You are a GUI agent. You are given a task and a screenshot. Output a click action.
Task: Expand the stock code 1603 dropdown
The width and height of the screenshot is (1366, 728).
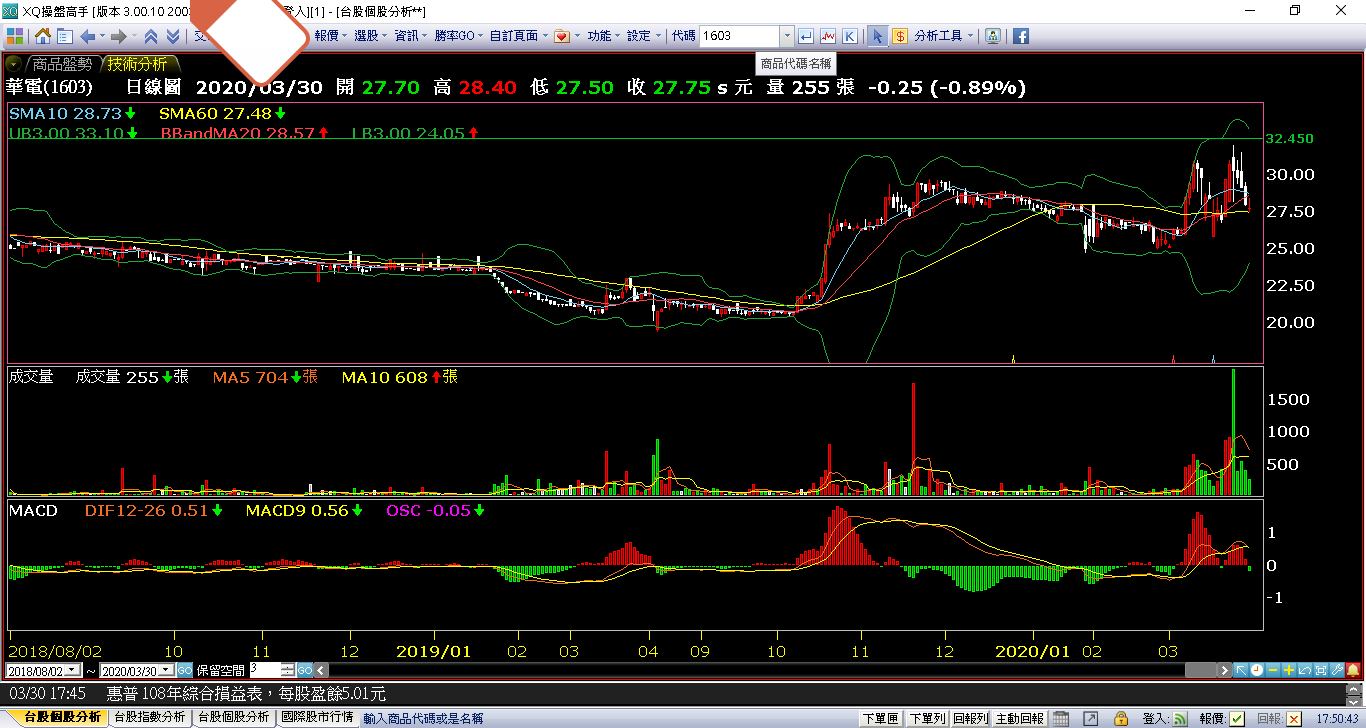pos(787,36)
